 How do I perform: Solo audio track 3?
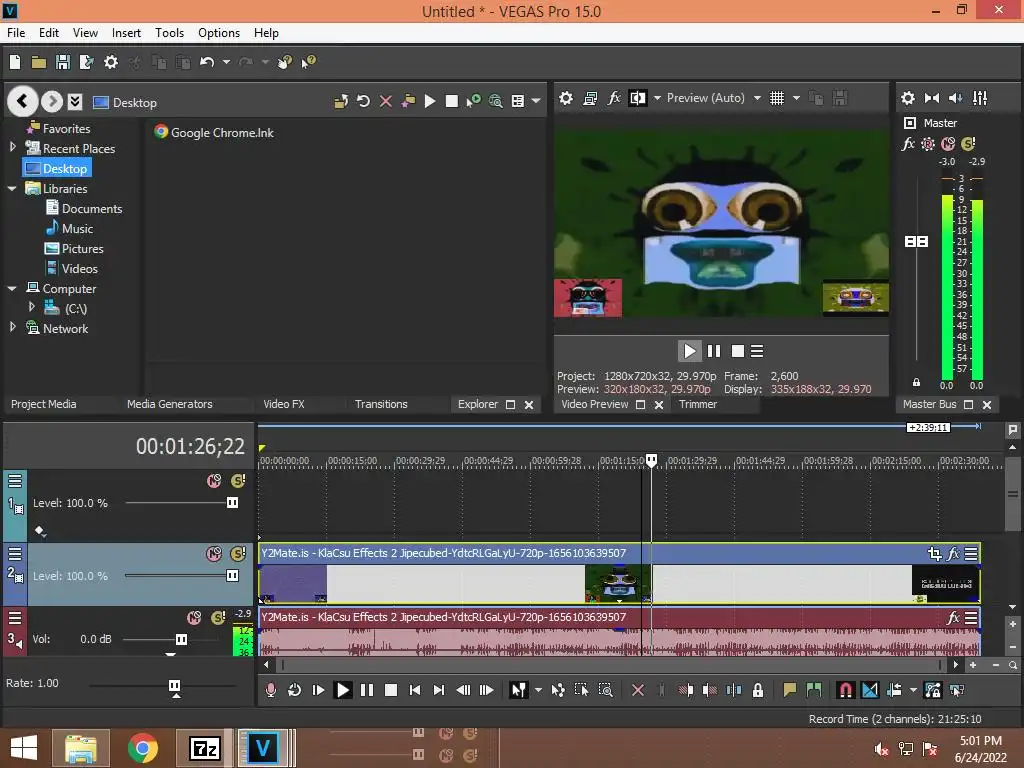click(x=218, y=617)
